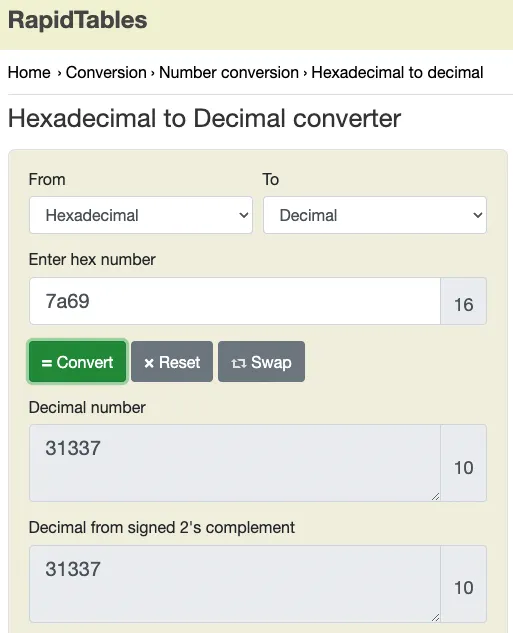Go to the Home breadcrumb link

[x=29, y=73]
